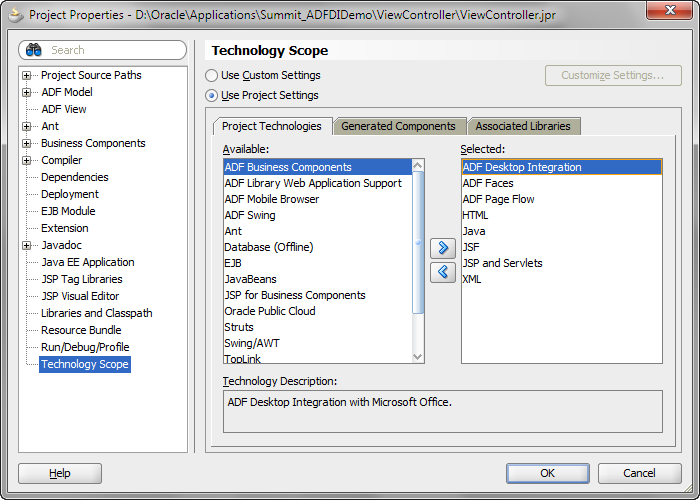Select ADF View in tree
The width and height of the screenshot is (700, 500).
coord(64,109)
